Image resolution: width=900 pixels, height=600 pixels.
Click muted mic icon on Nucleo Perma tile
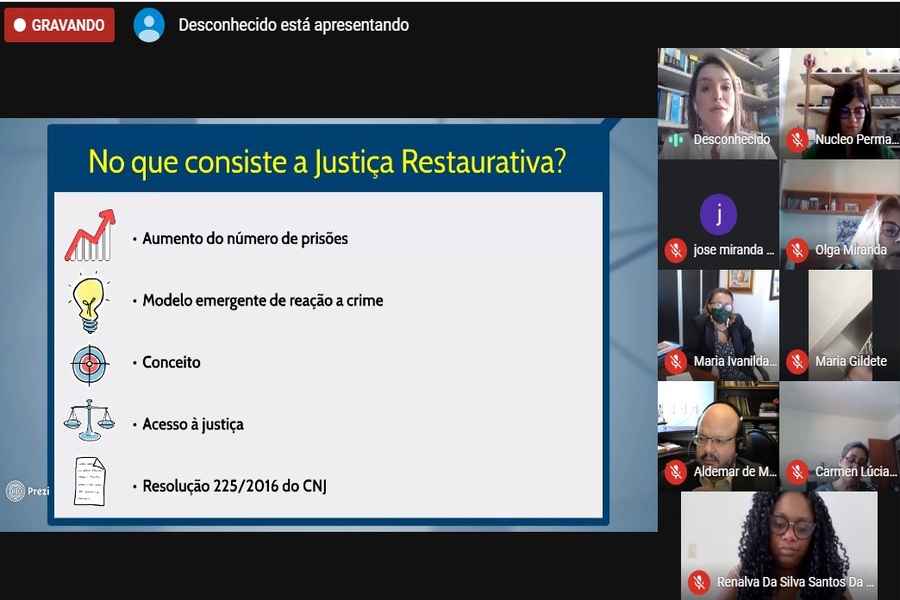797,139
